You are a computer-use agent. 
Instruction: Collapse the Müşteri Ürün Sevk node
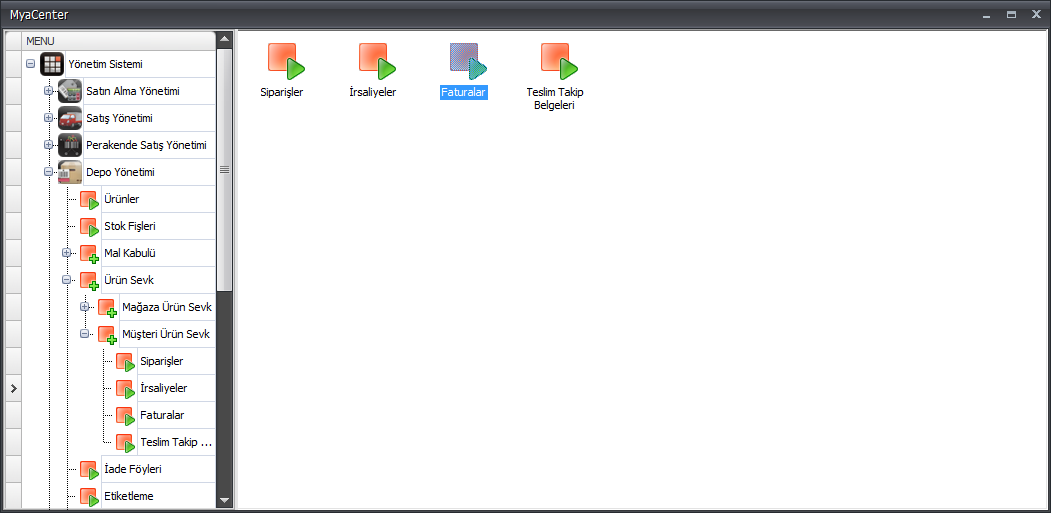click(x=84, y=334)
